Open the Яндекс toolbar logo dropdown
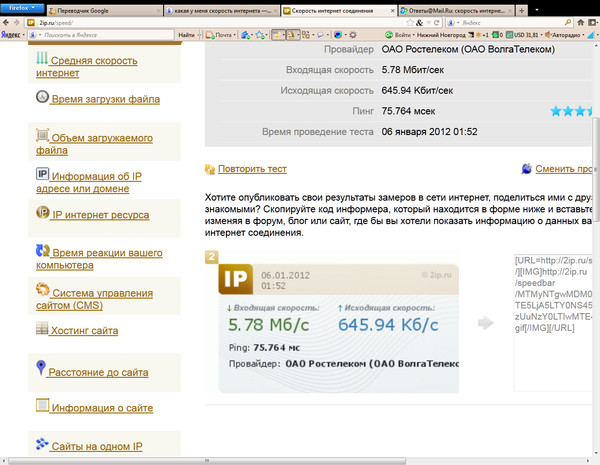The width and height of the screenshot is (600, 465). (13, 35)
